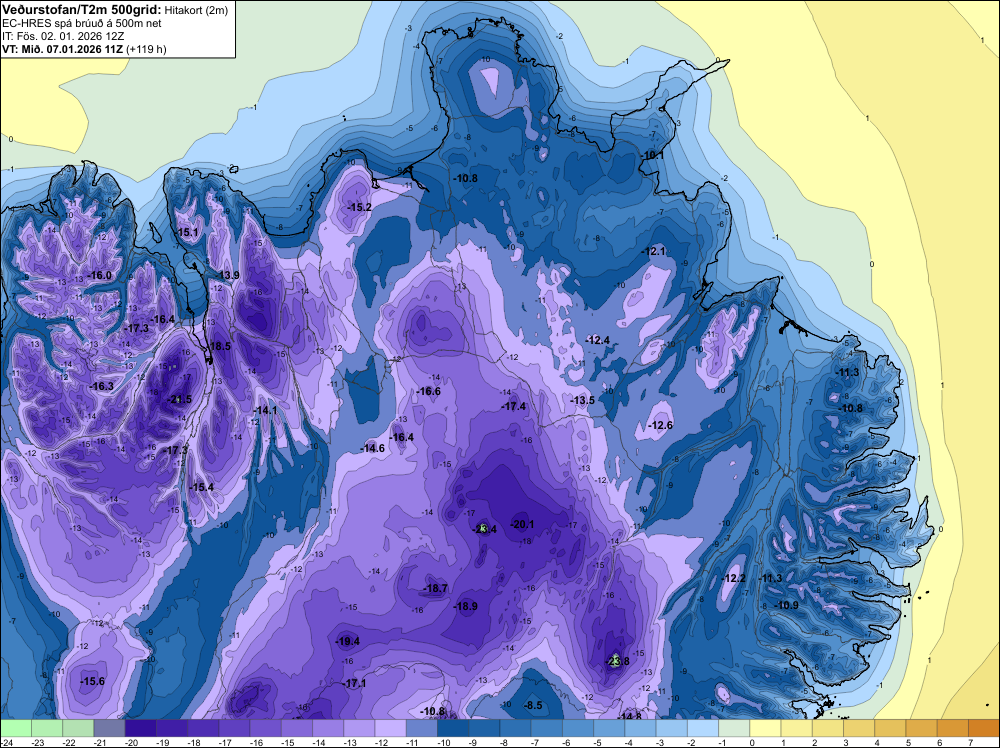Click the -10.1 temperature value
Image resolution: width=1000 pixels, height=748 pixels.
(652, 156)
